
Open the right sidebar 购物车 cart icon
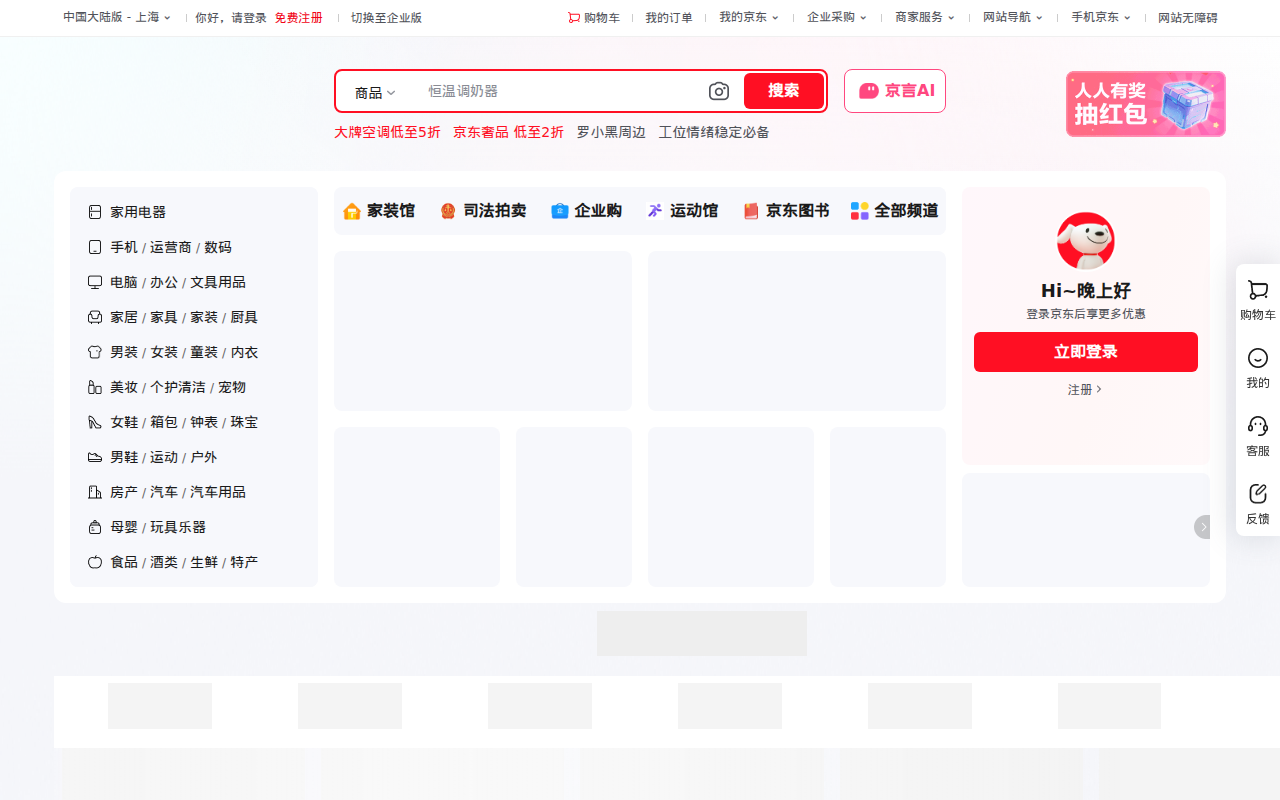pyautogui.click(x=1258, y=290)
